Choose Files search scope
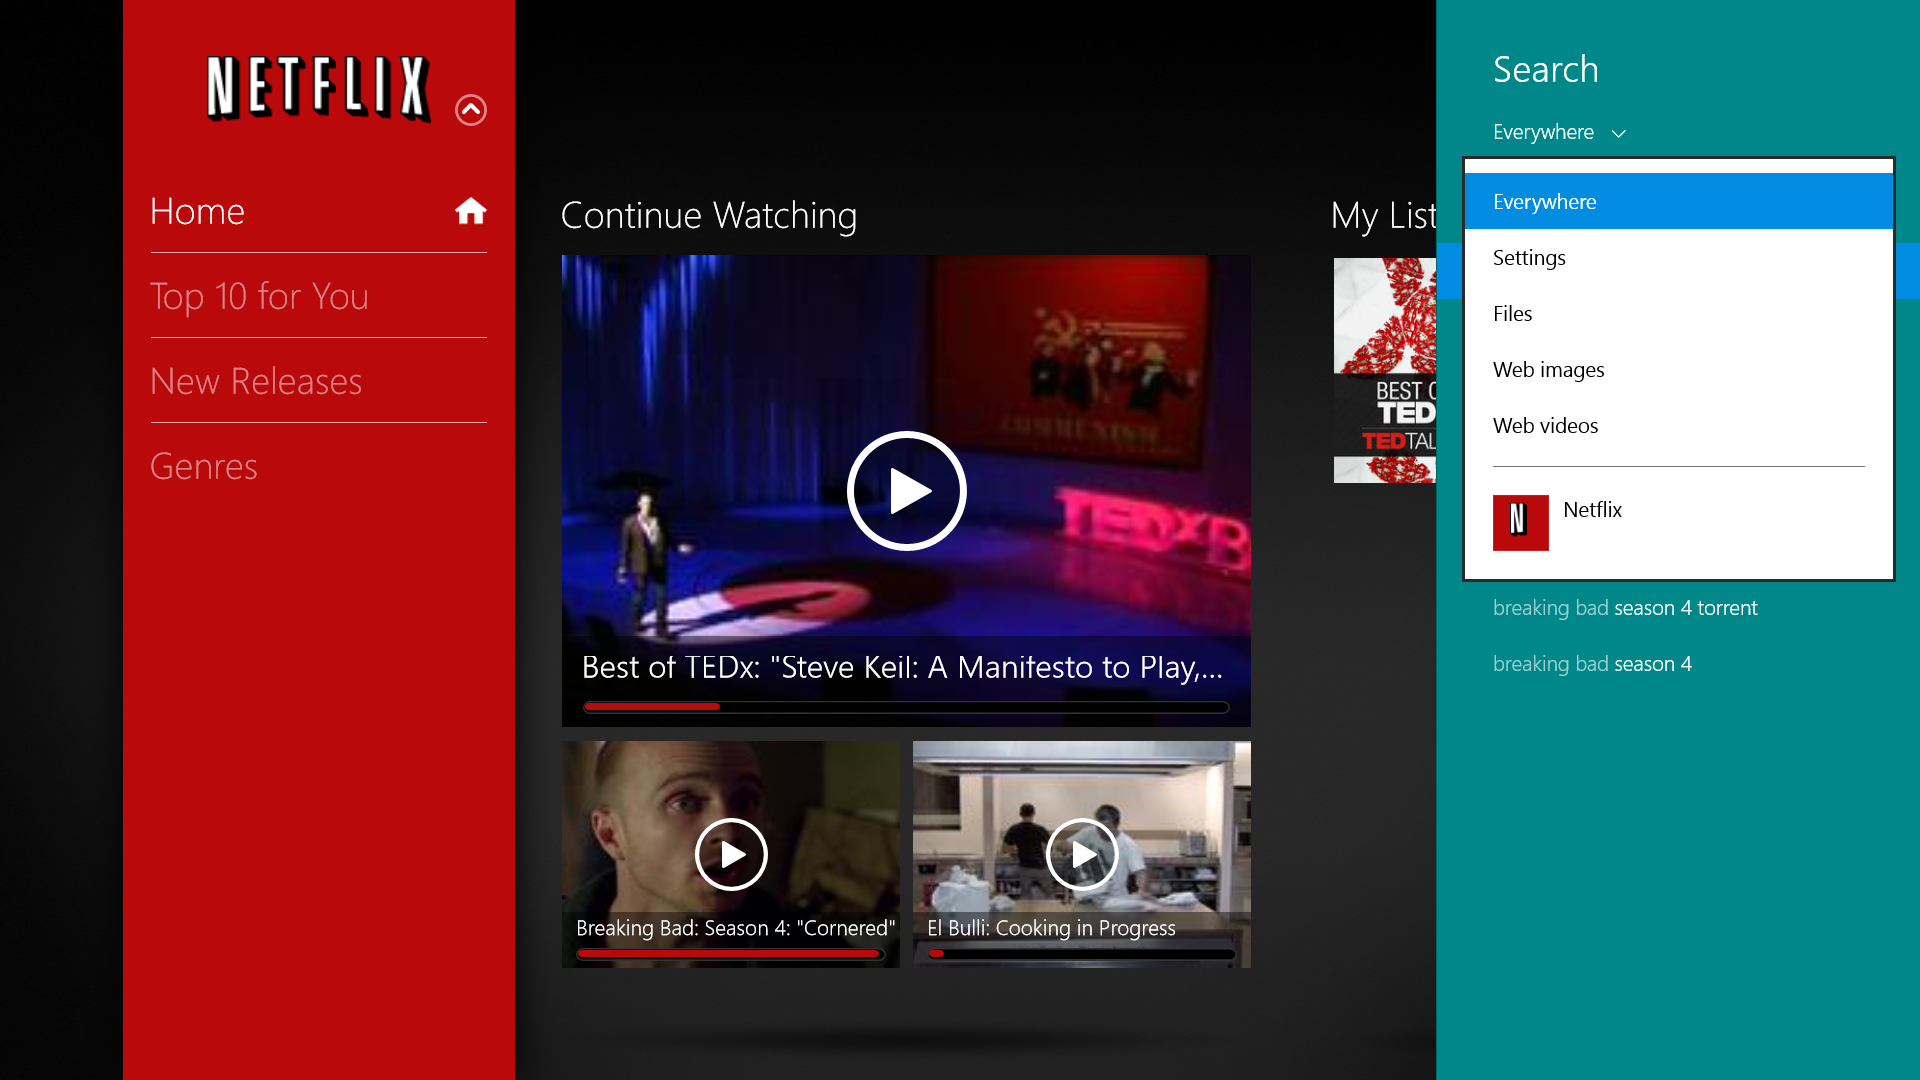The width and height of the screenshot is (1920, 1080). pyautogui.click(x=1679, y=313)
